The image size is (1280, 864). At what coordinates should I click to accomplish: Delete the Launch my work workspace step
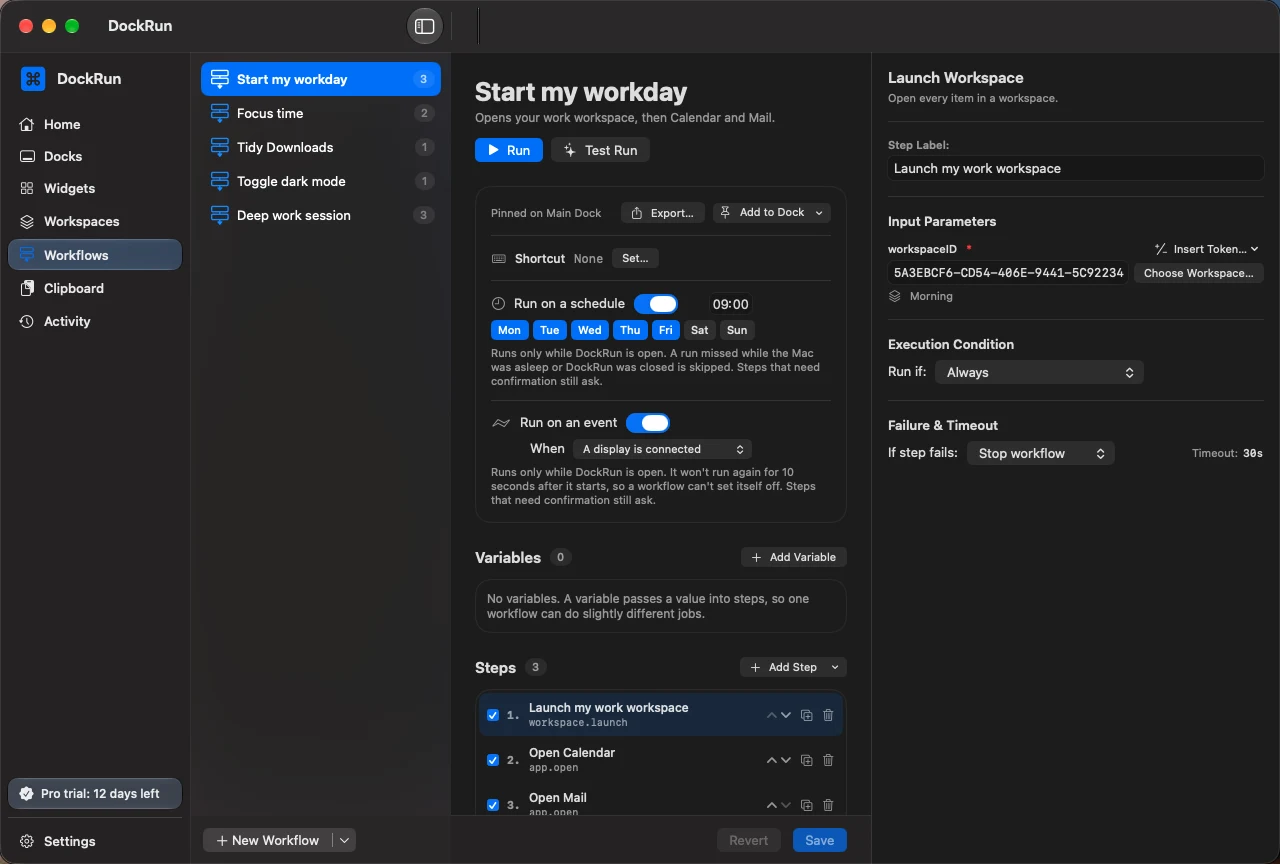click(x=828, y=715)
